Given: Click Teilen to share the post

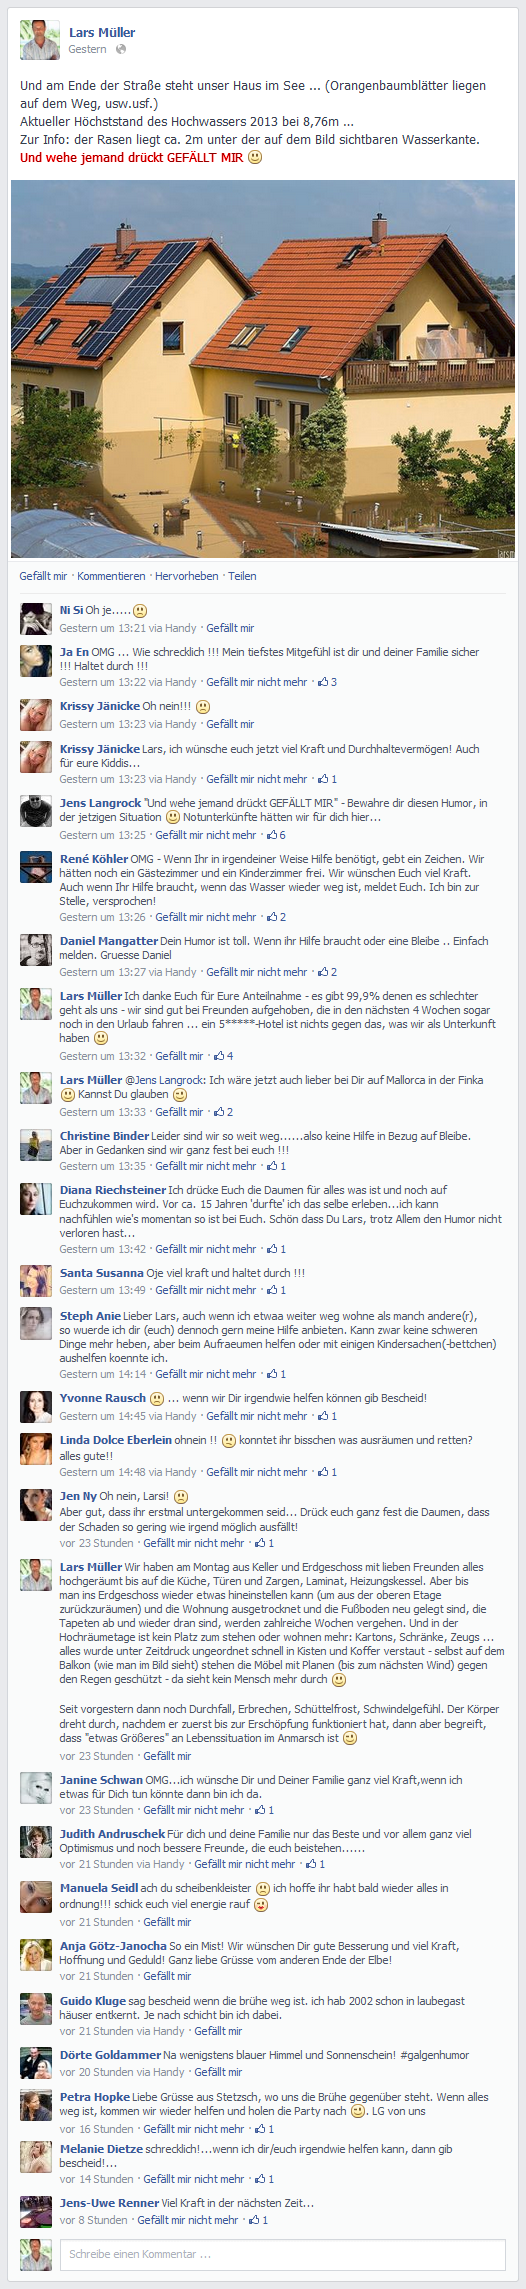Looking at the screenshot, I should 242,576.
